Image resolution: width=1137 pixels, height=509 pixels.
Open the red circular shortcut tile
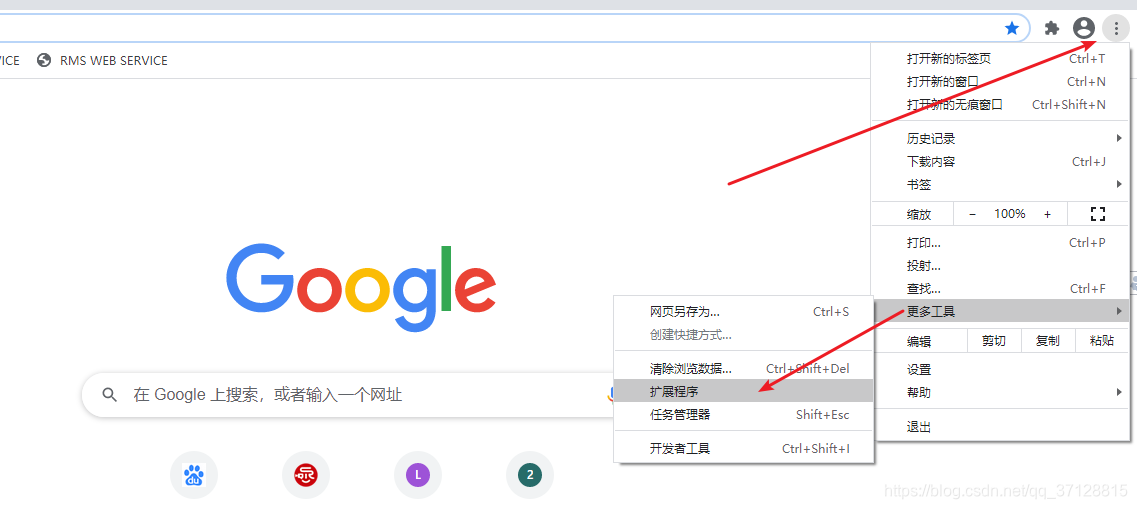point(306,475)
